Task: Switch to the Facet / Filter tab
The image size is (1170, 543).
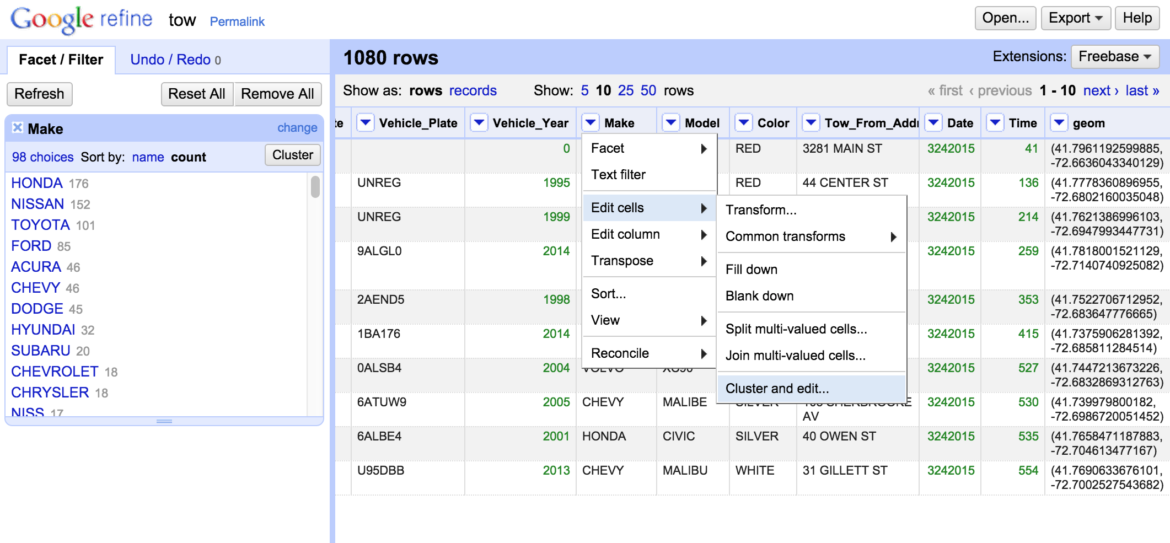Action: pos(61,60)
